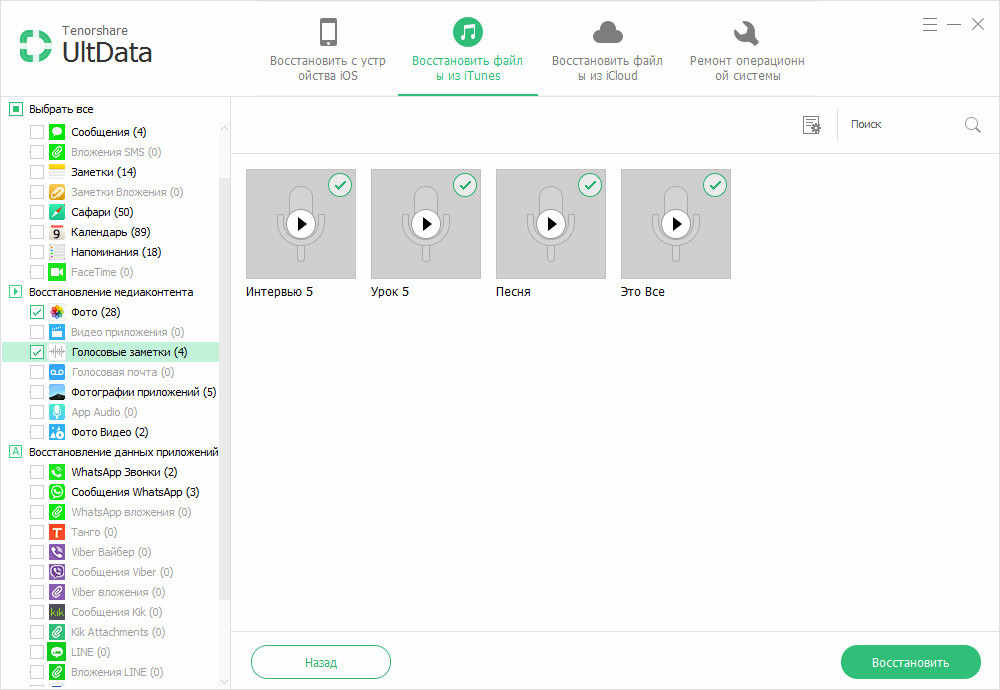
Task: Click the magnifying glass search icon
Action: [x=973, y=125]
